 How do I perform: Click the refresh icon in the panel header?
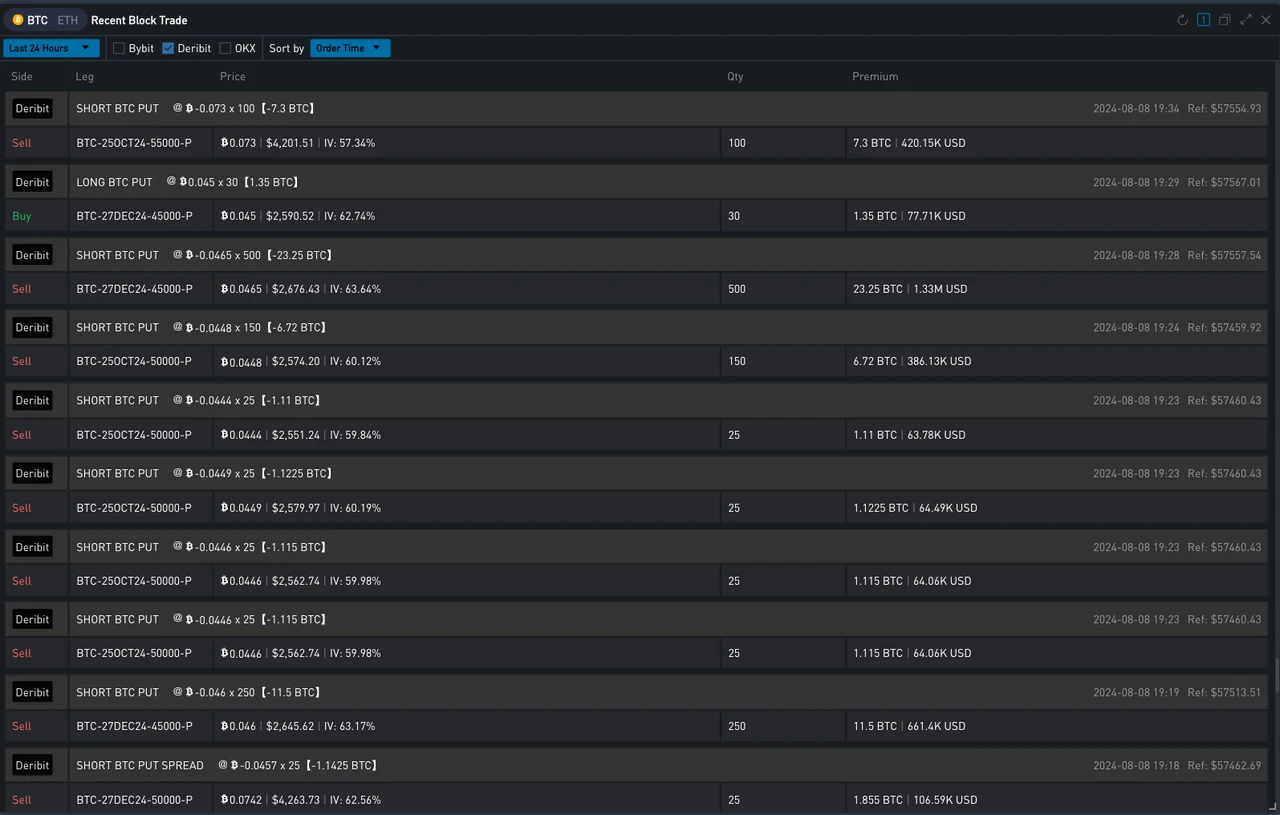click(1182, 20)
